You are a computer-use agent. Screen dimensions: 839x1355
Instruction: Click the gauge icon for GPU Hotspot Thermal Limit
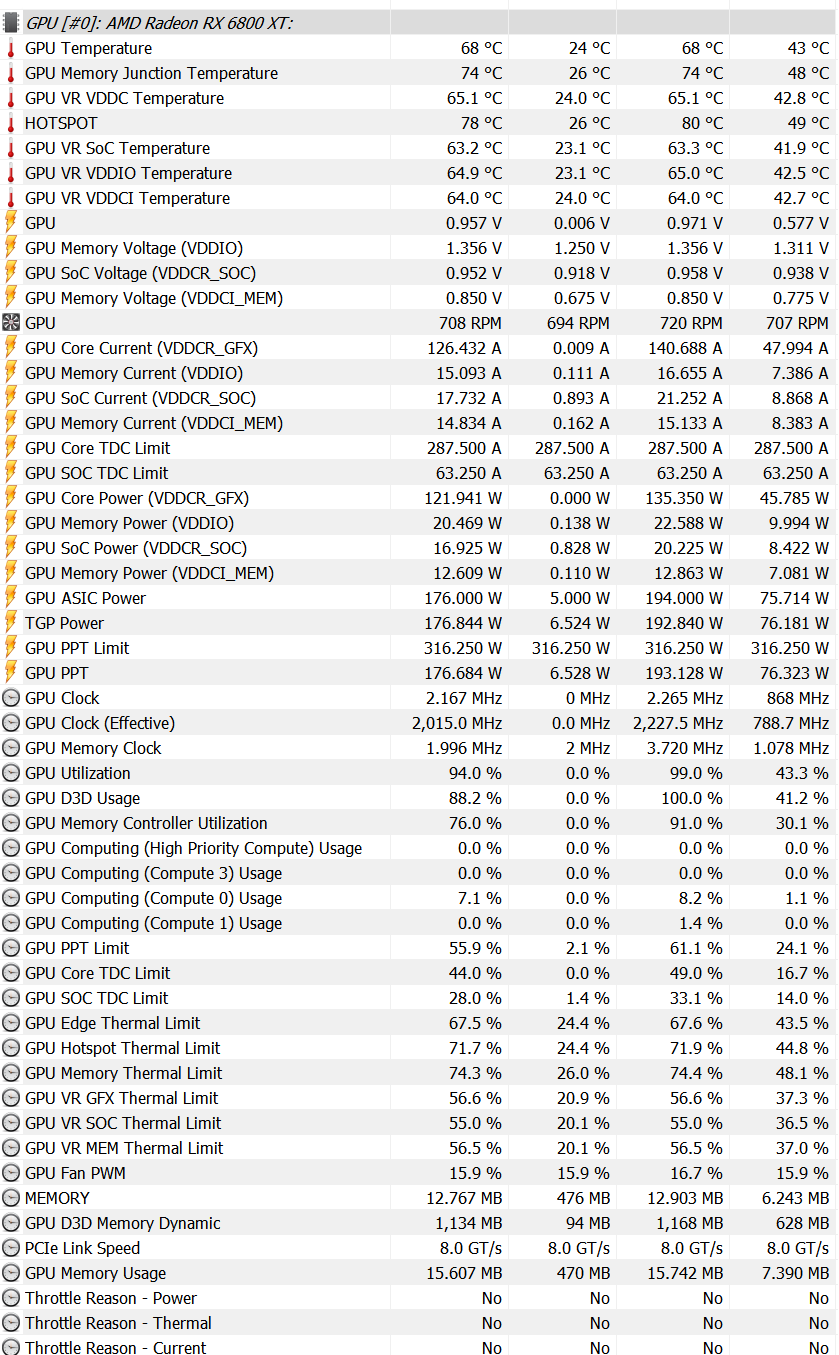[11, 1048]
